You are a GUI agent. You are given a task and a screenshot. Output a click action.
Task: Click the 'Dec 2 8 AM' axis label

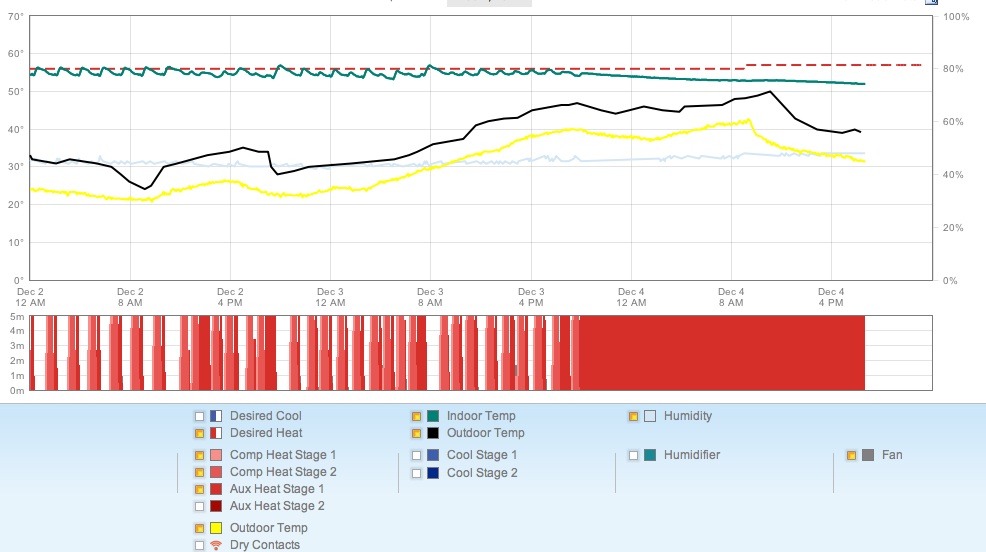tap(130, 297)
